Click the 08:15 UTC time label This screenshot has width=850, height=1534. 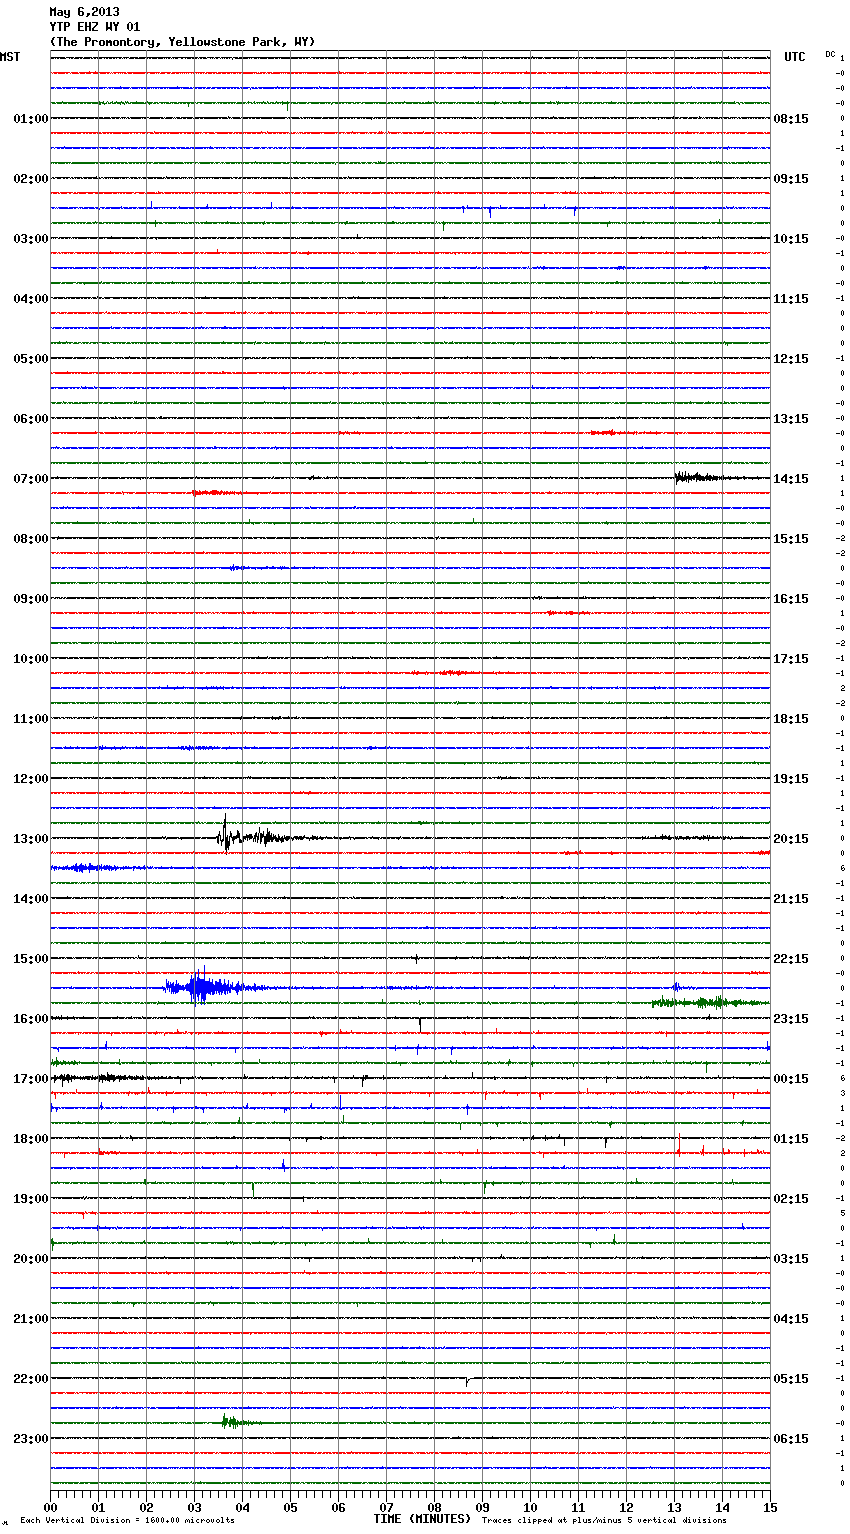(791, 119)
